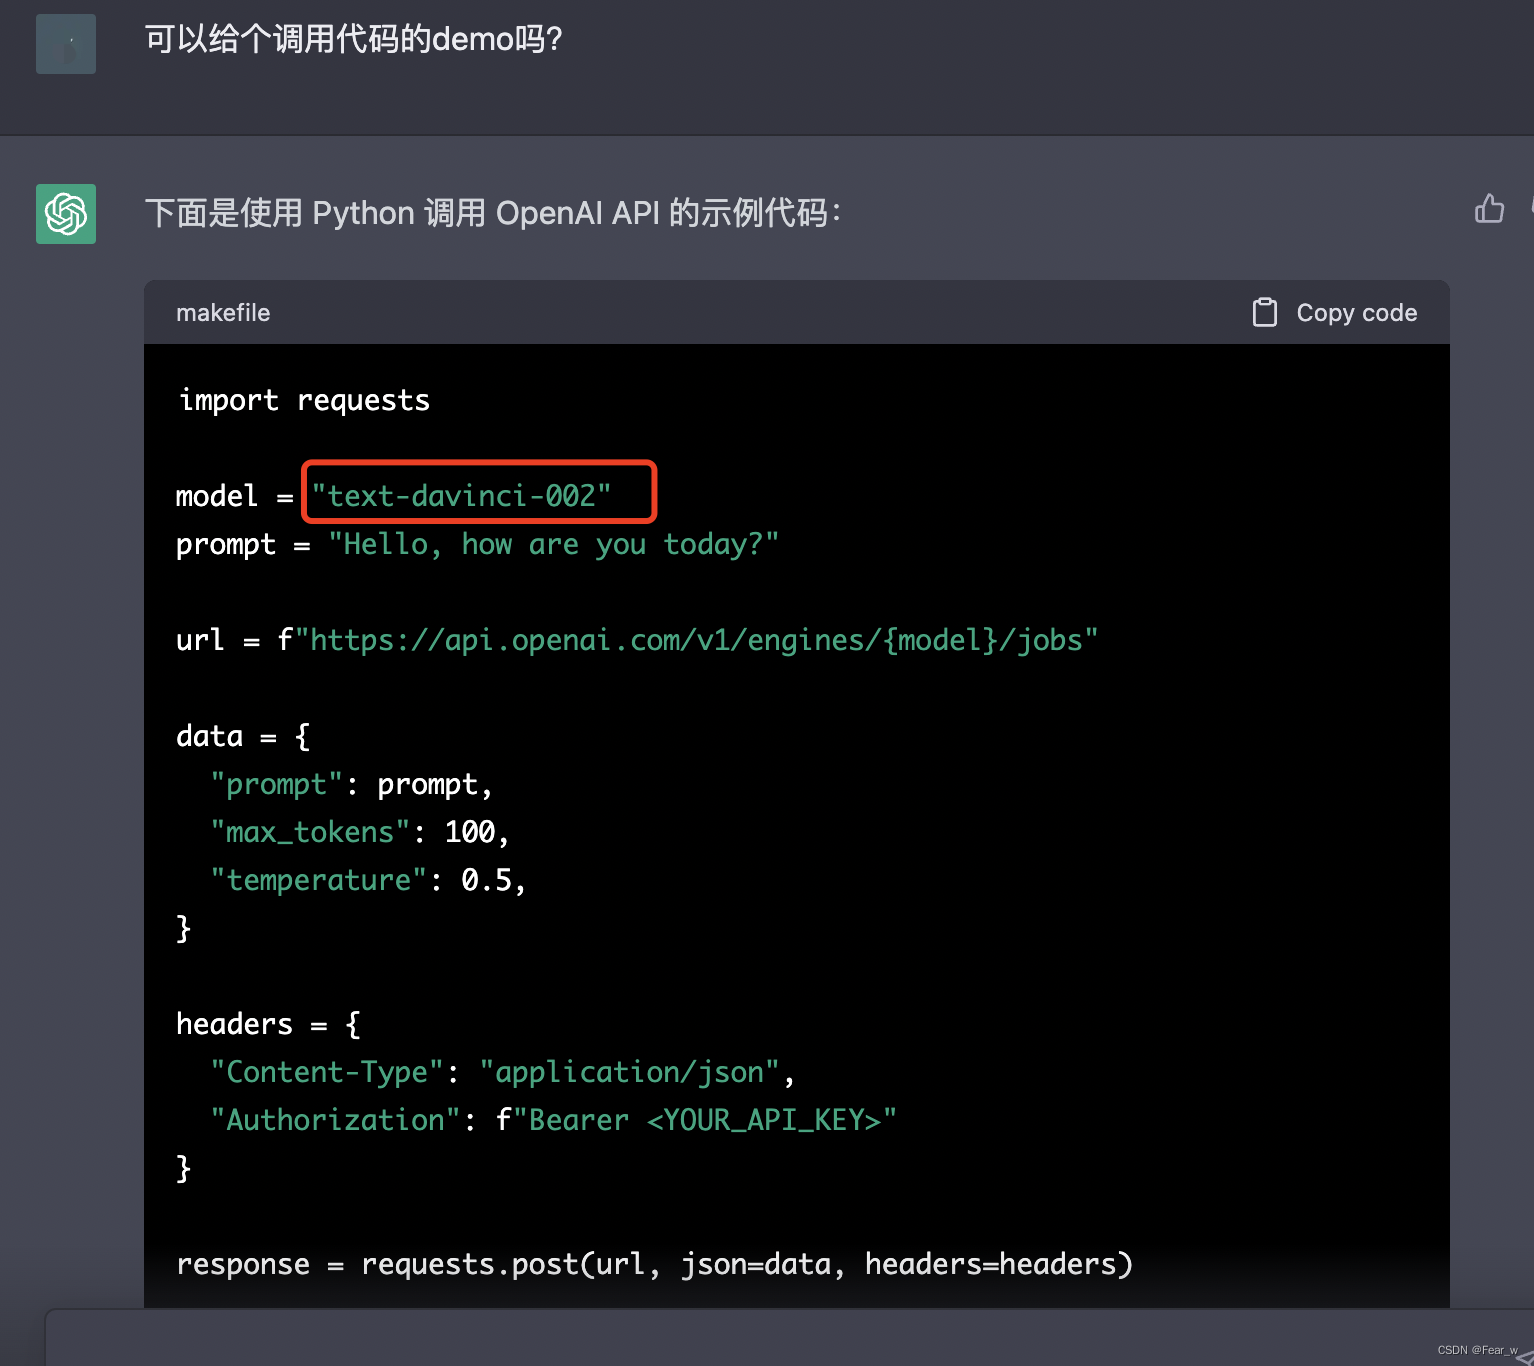The height and width of the screenshot is (1366, 1534).
Task: Click the "max_tokens": 100 line
Action: tap(360, 833)
